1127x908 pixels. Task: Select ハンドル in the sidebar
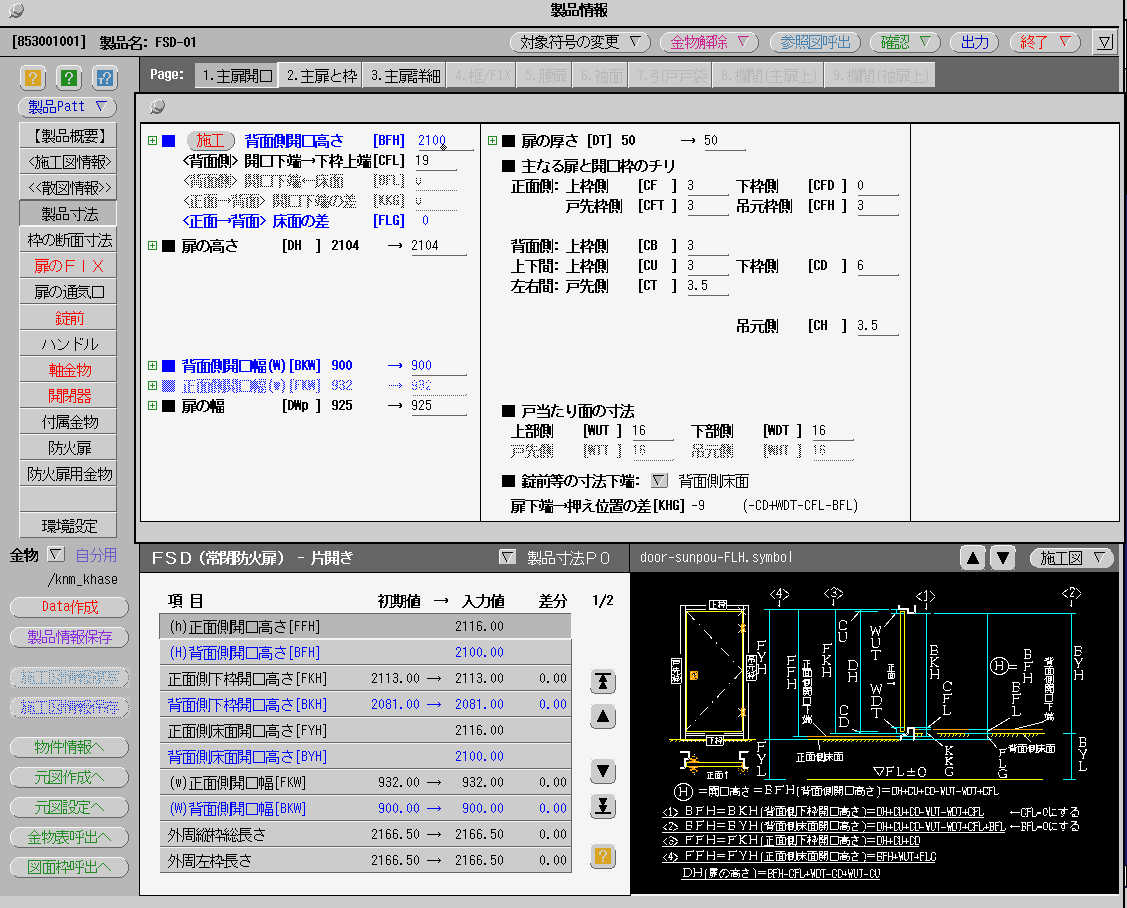point(69,344)
